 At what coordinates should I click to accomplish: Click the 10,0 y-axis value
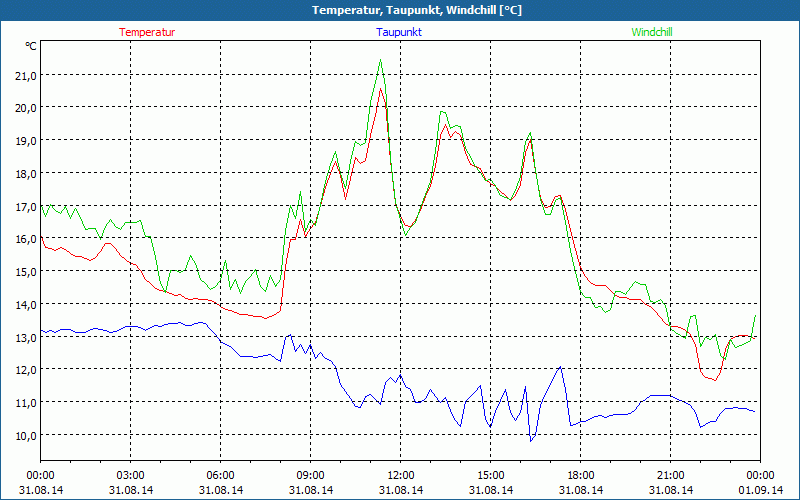click(x=26, y=436)
